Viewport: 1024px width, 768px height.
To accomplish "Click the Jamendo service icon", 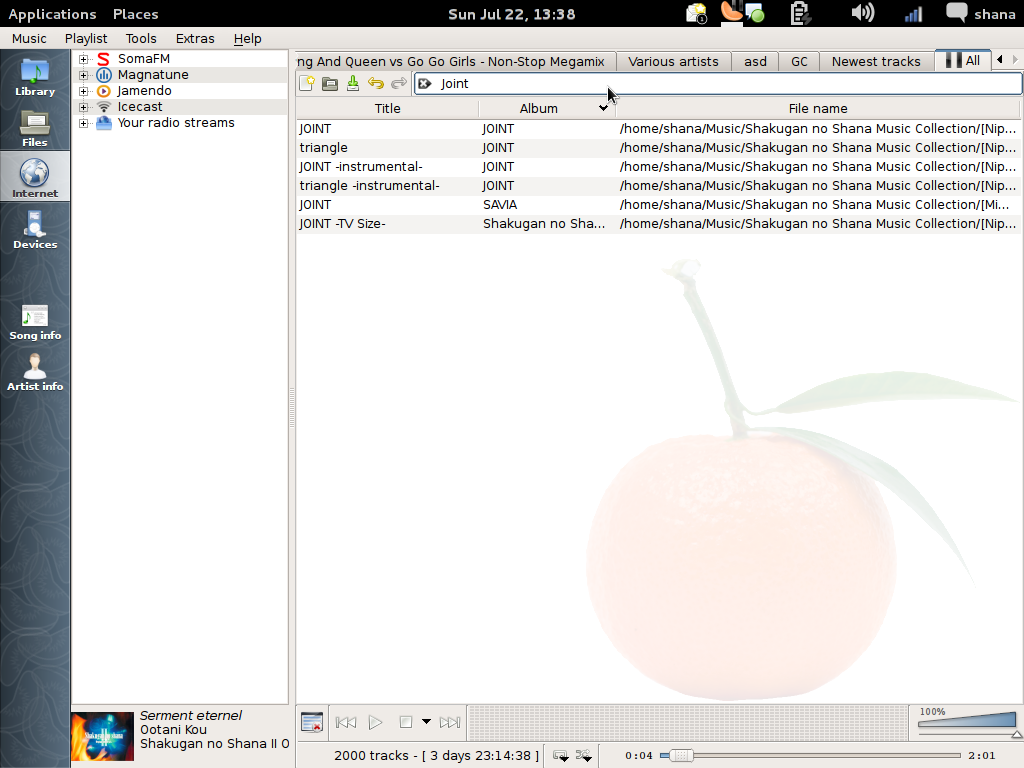I will click(103, 91).
